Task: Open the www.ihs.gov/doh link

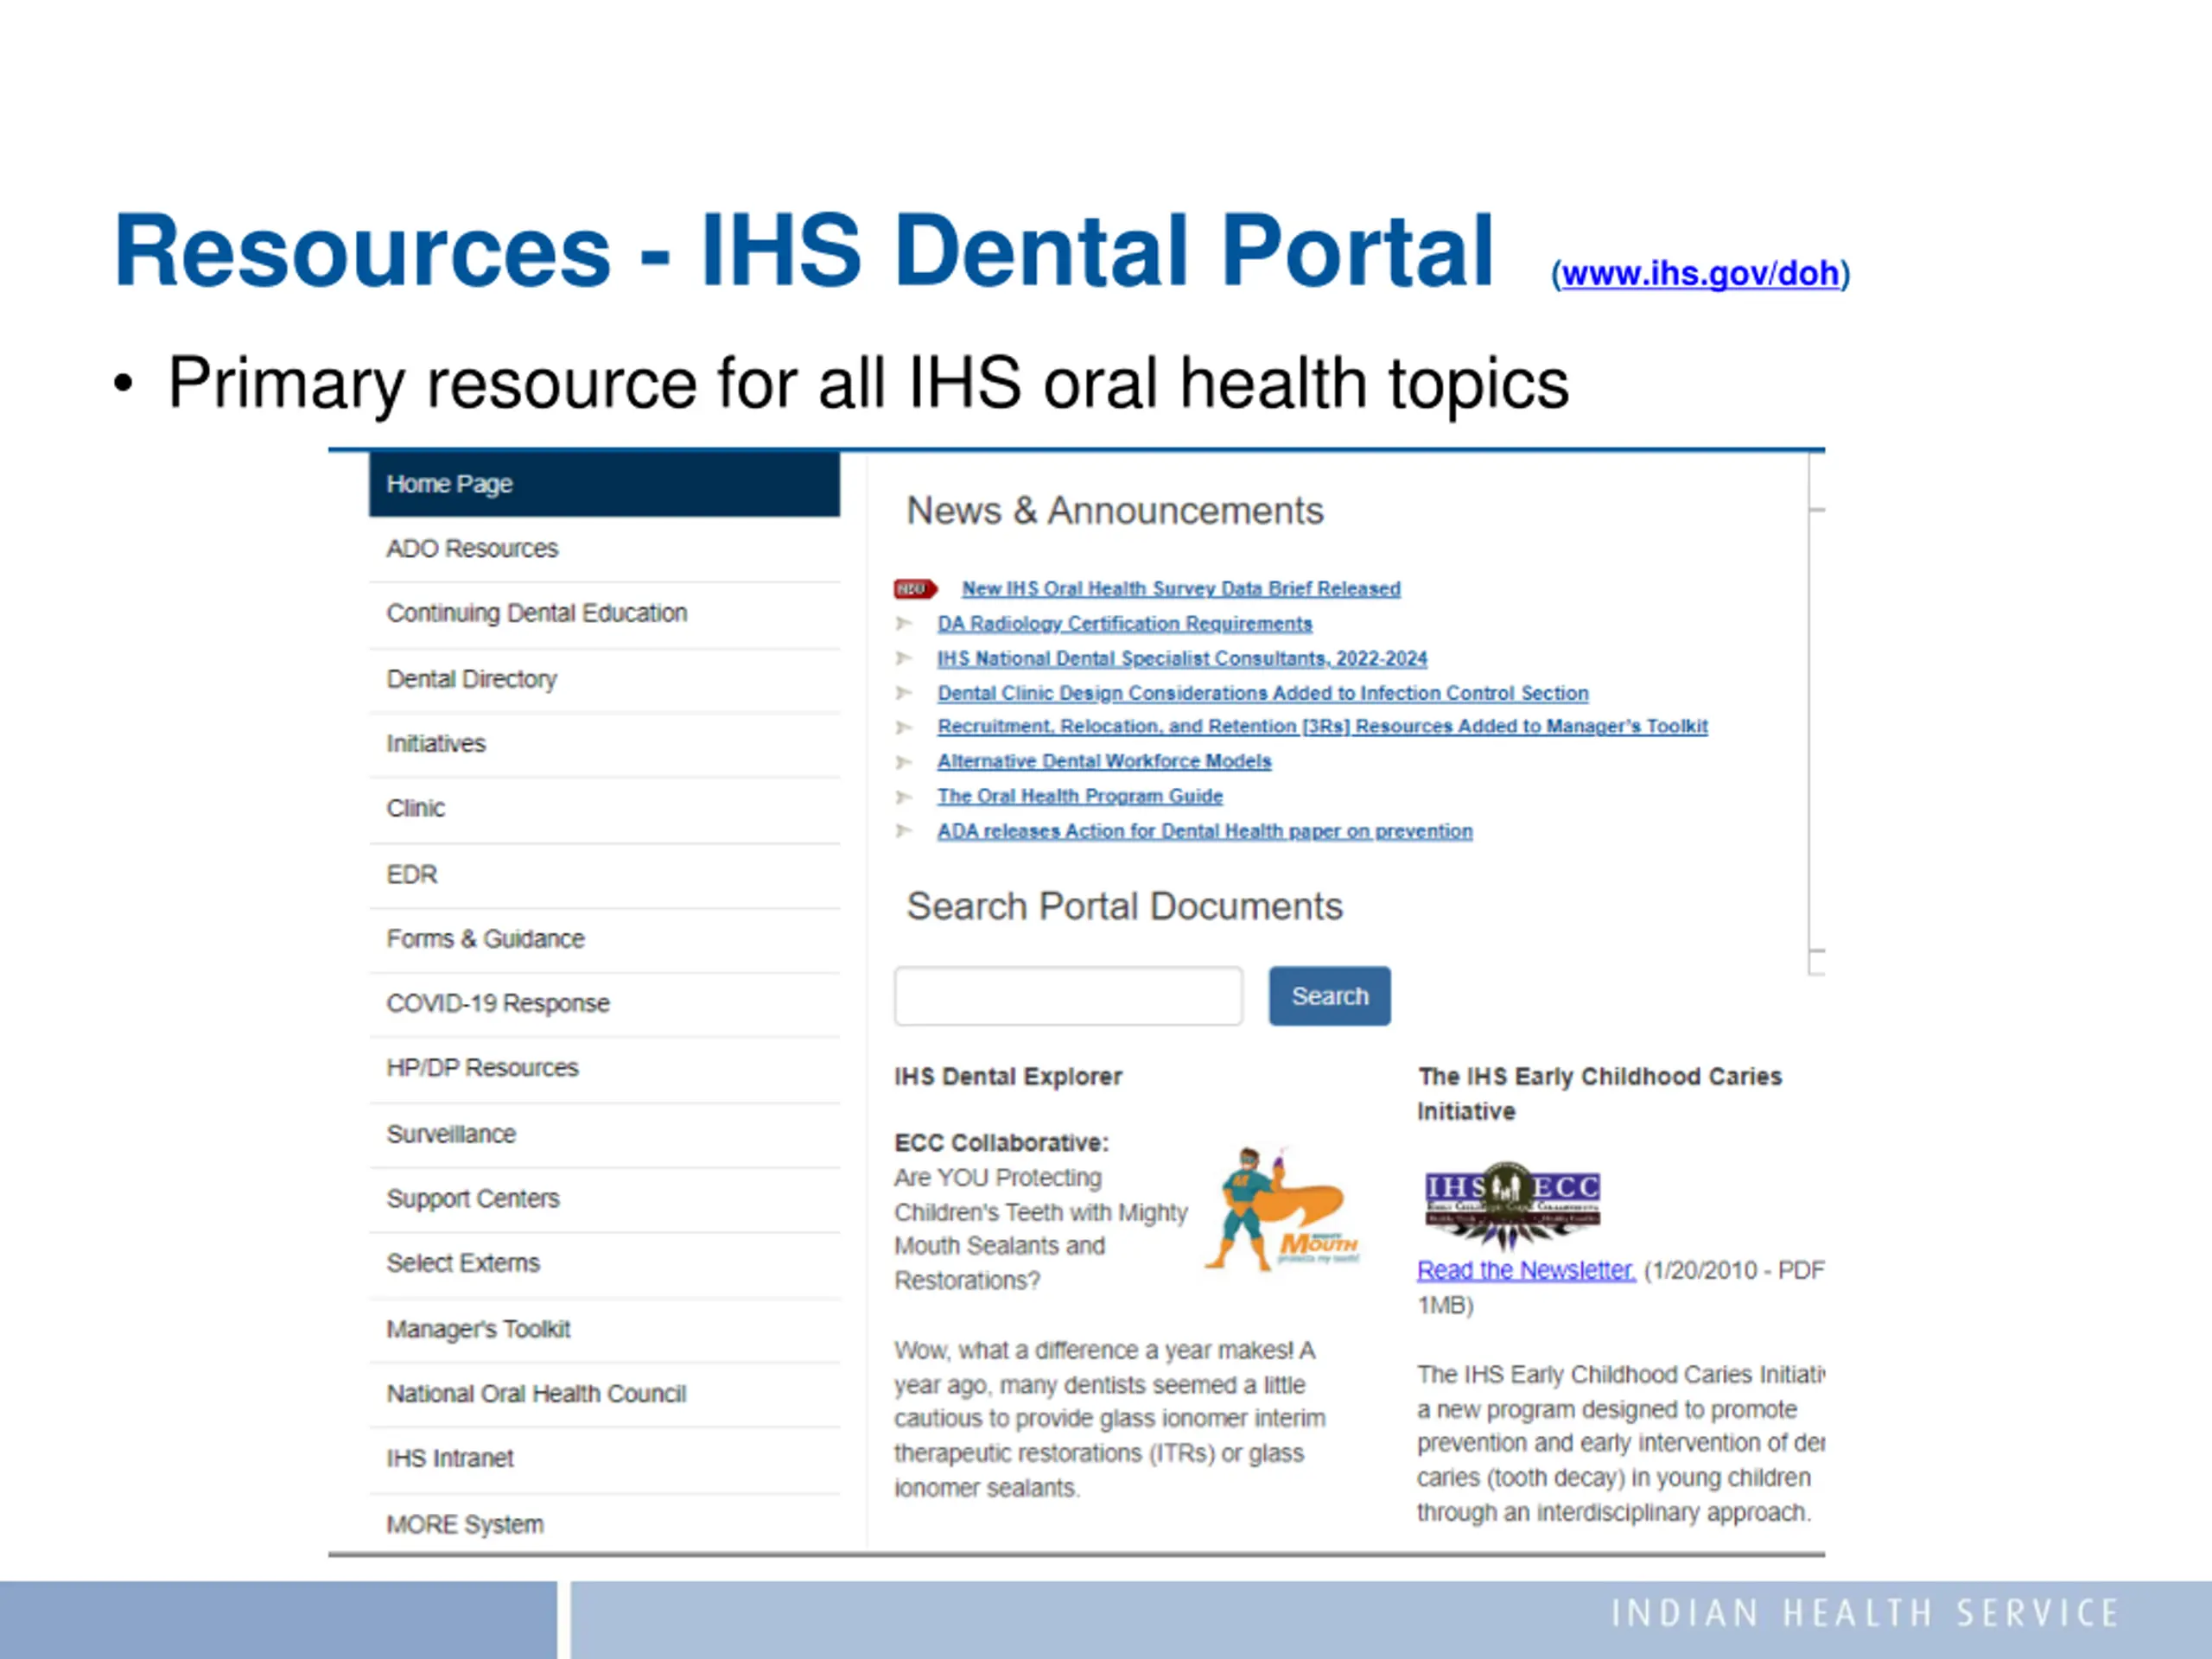Action: [x=1700, y=273]
